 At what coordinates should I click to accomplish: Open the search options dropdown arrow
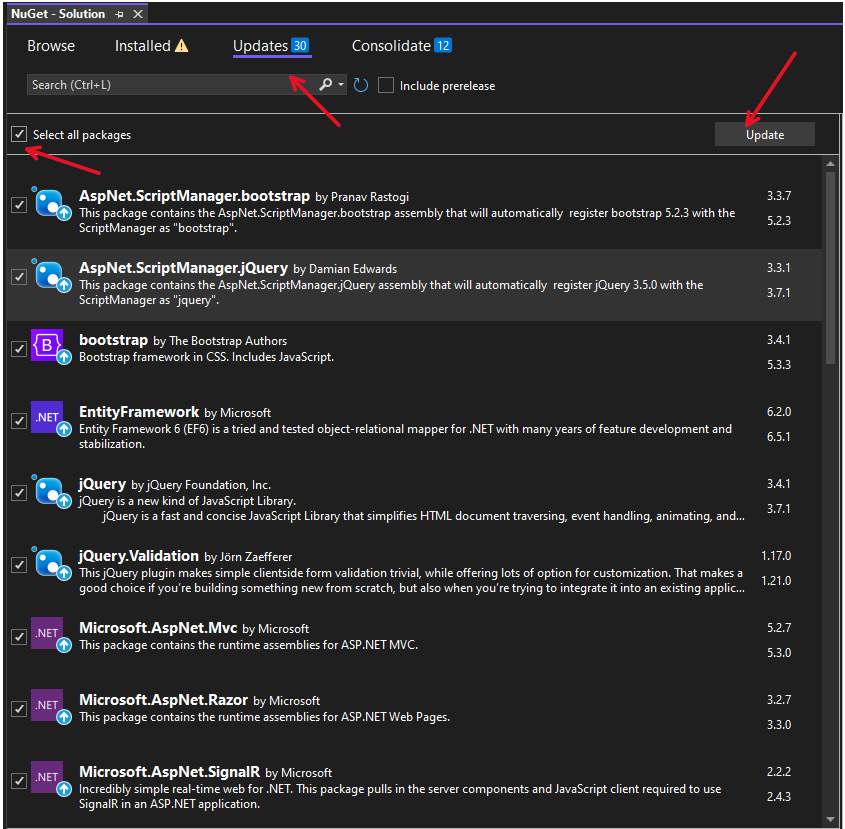[x=341, y=85]
